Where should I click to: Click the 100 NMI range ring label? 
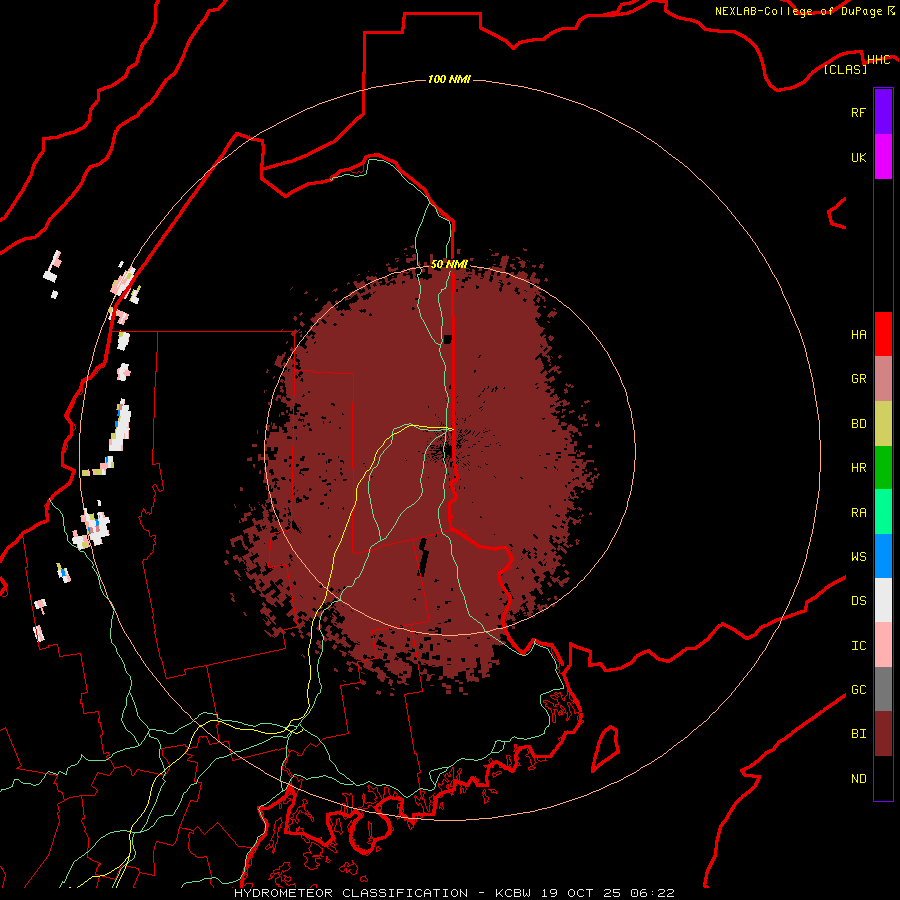point(449,79)
